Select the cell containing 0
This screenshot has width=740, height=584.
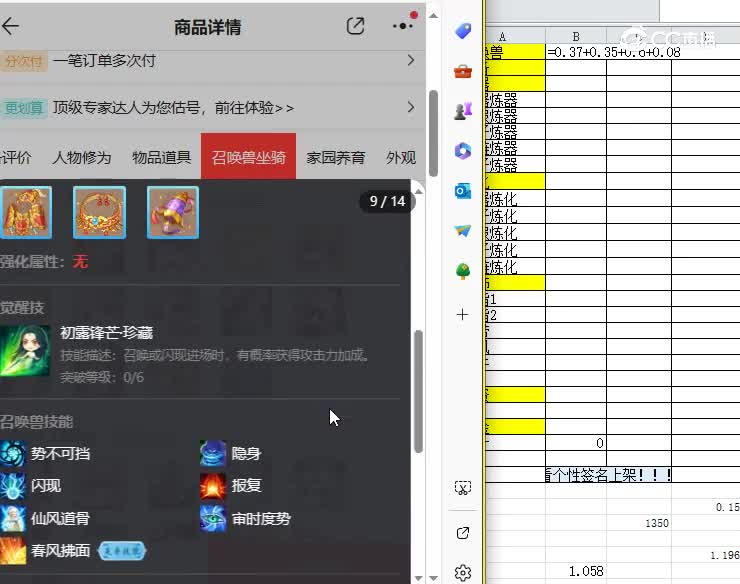576,443
